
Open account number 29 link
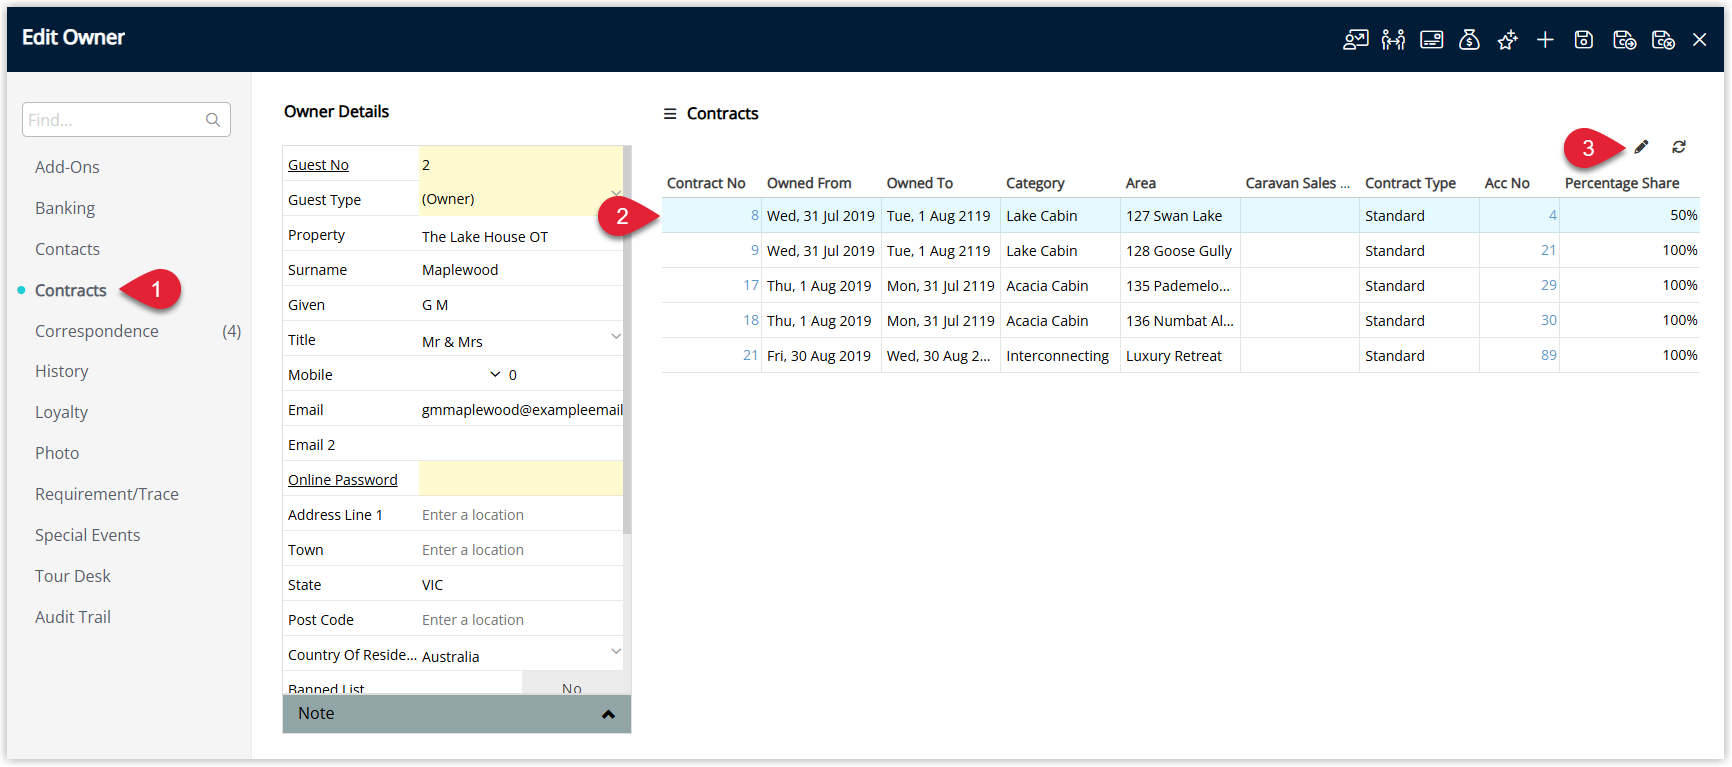(1548, 285)
